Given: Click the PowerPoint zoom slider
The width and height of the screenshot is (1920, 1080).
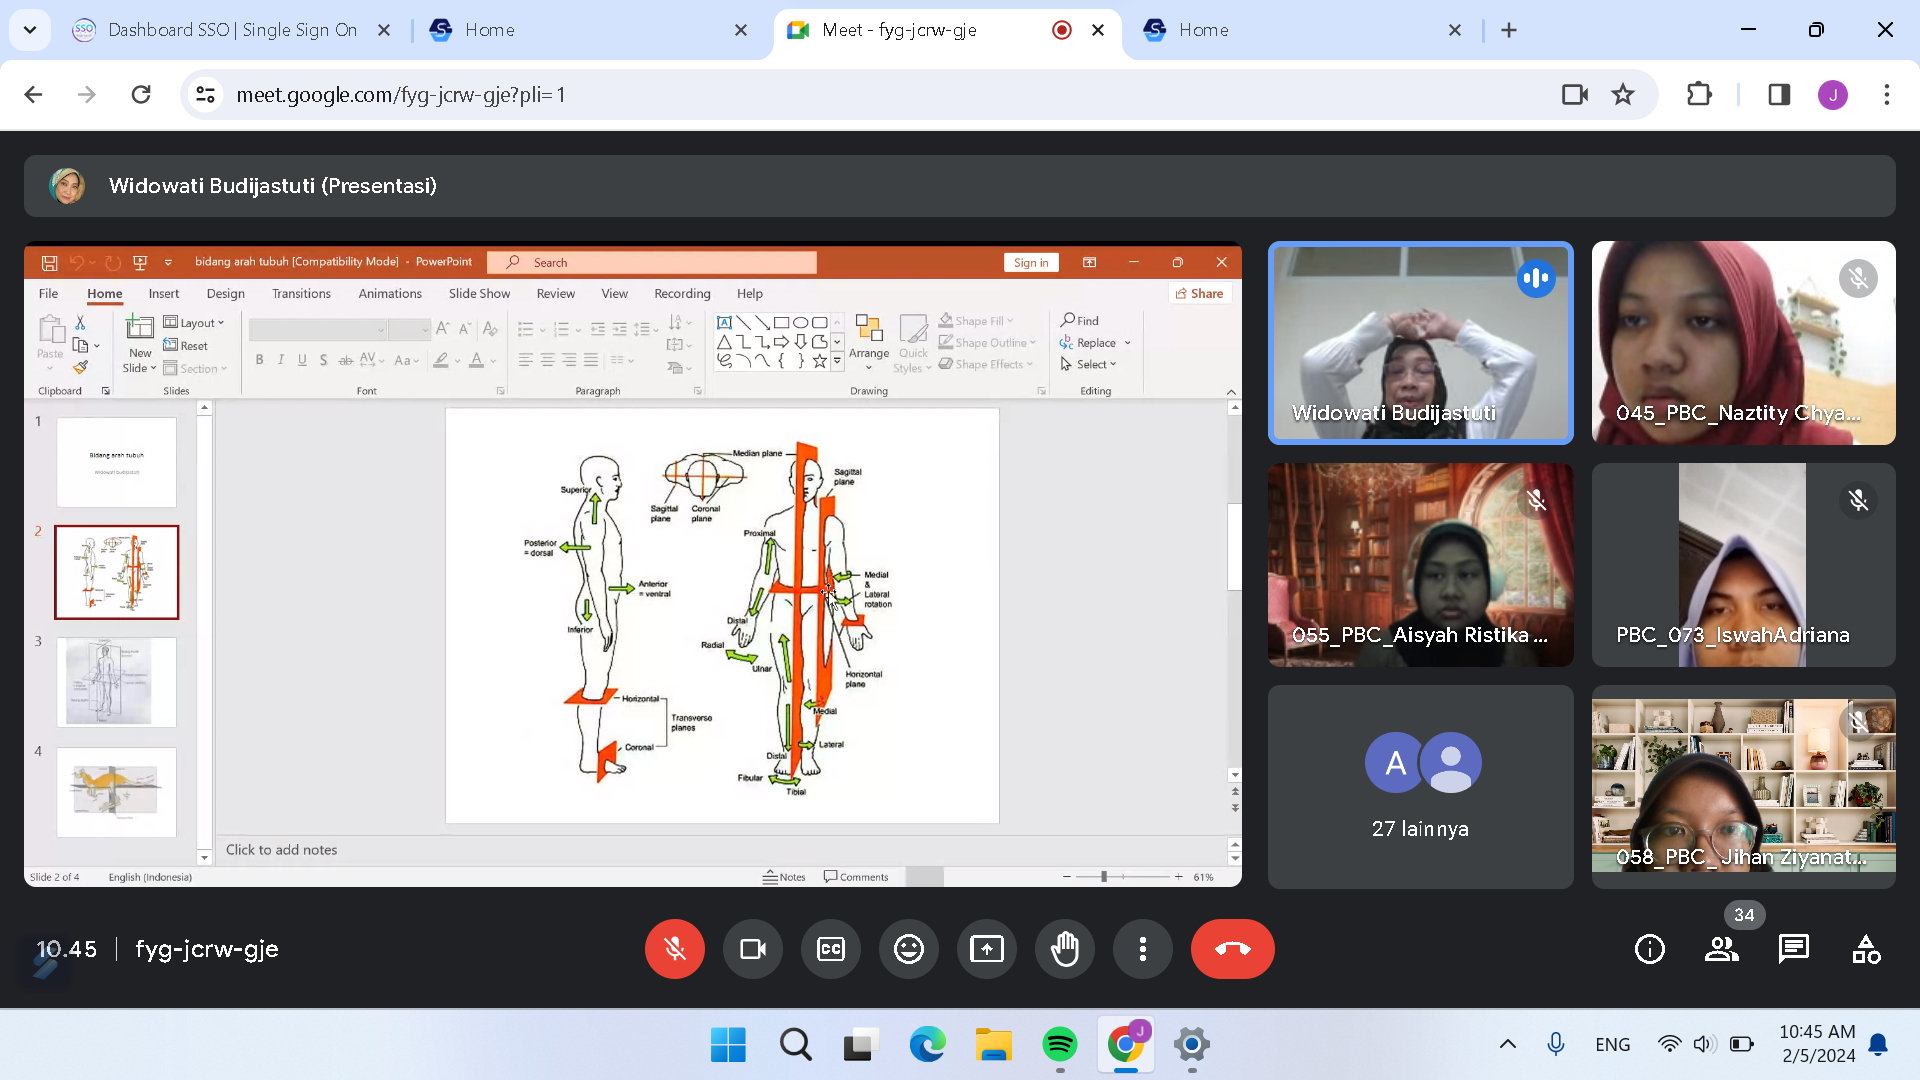Looking at the screenshot, I should 1122,877.
